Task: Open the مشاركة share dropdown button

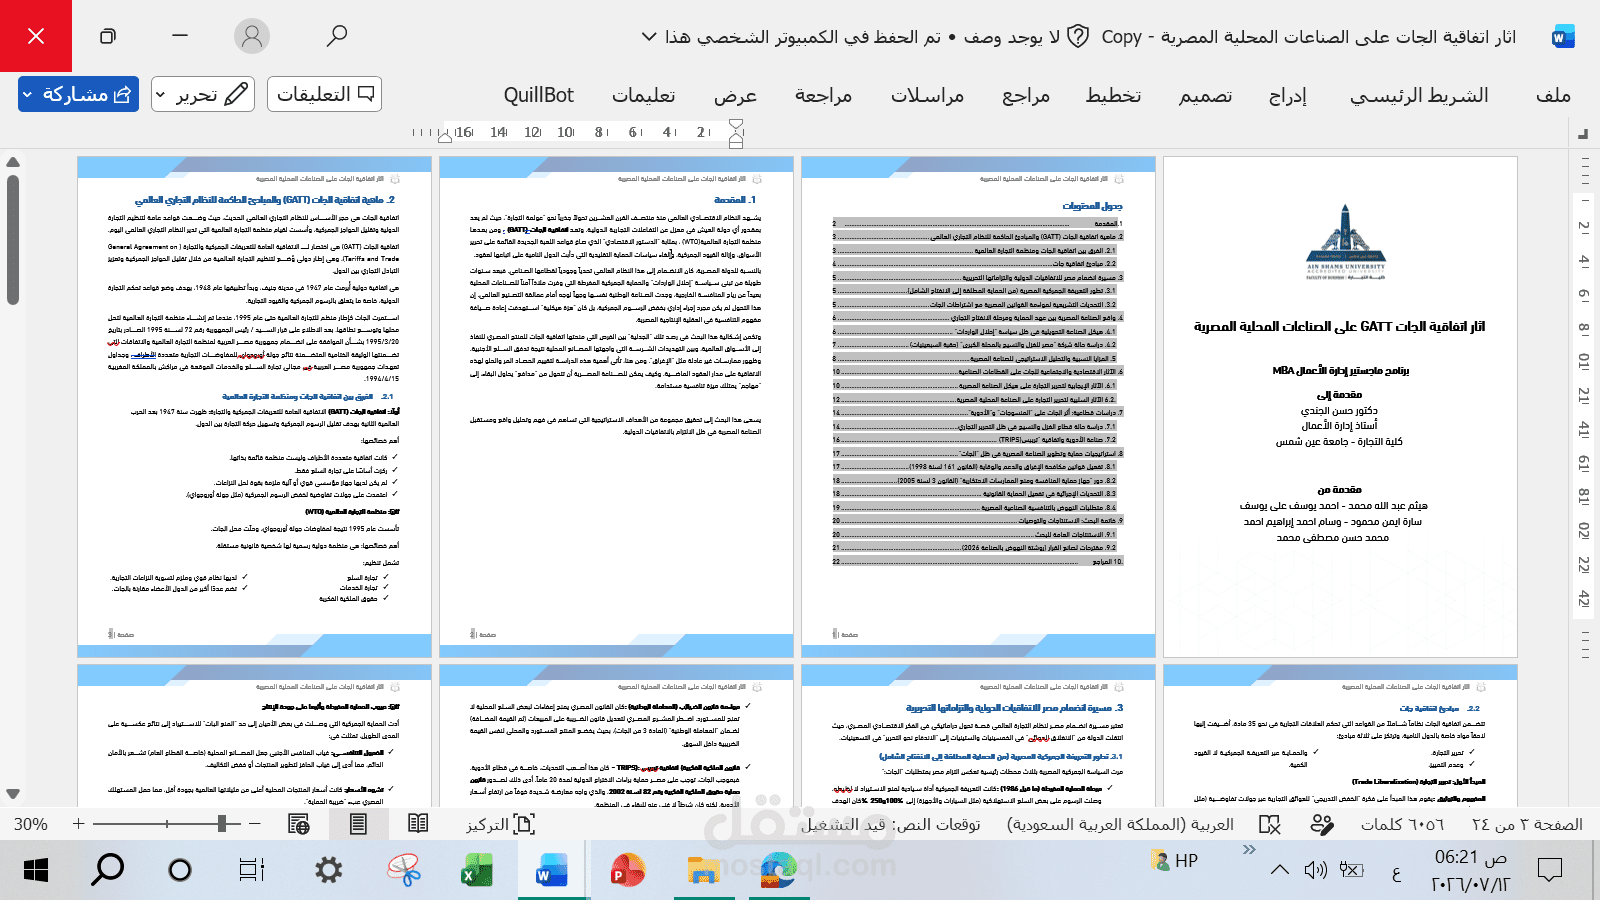Action: pos(78,94)
